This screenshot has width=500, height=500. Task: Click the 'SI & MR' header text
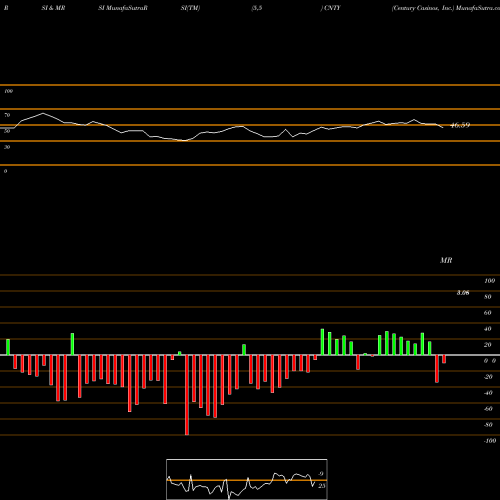(x=53, y=8)
